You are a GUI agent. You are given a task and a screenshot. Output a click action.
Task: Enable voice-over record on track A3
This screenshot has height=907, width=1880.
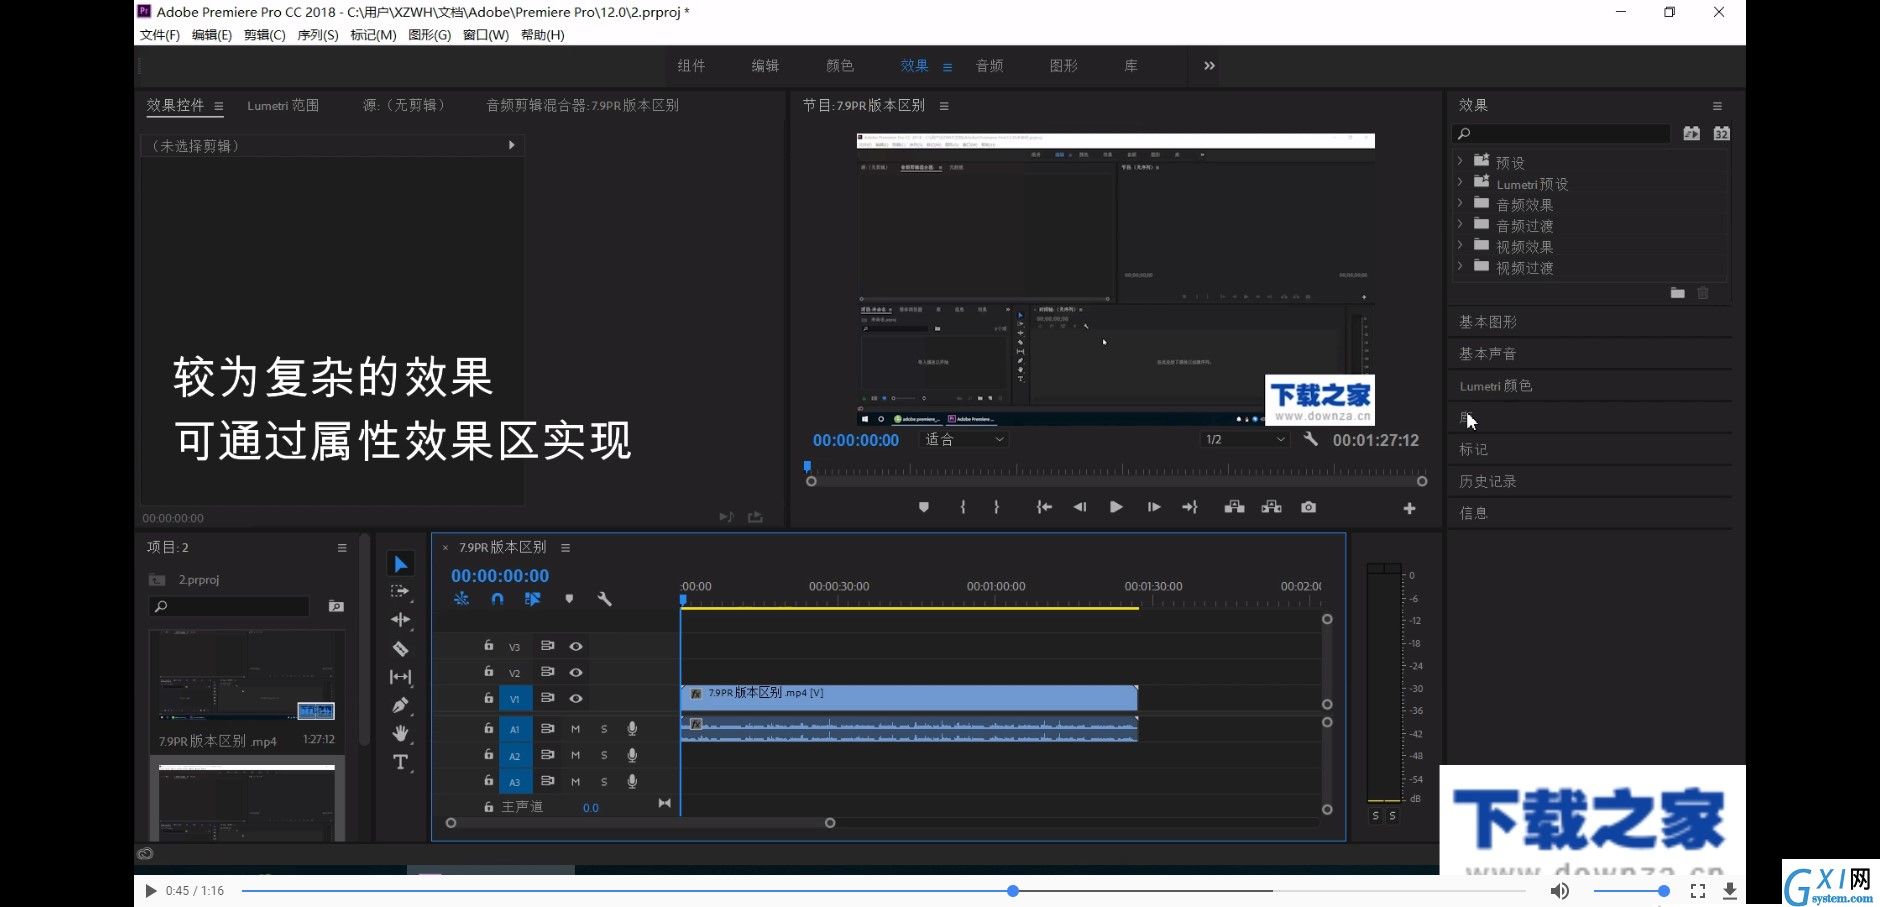[x=632, y=781]
